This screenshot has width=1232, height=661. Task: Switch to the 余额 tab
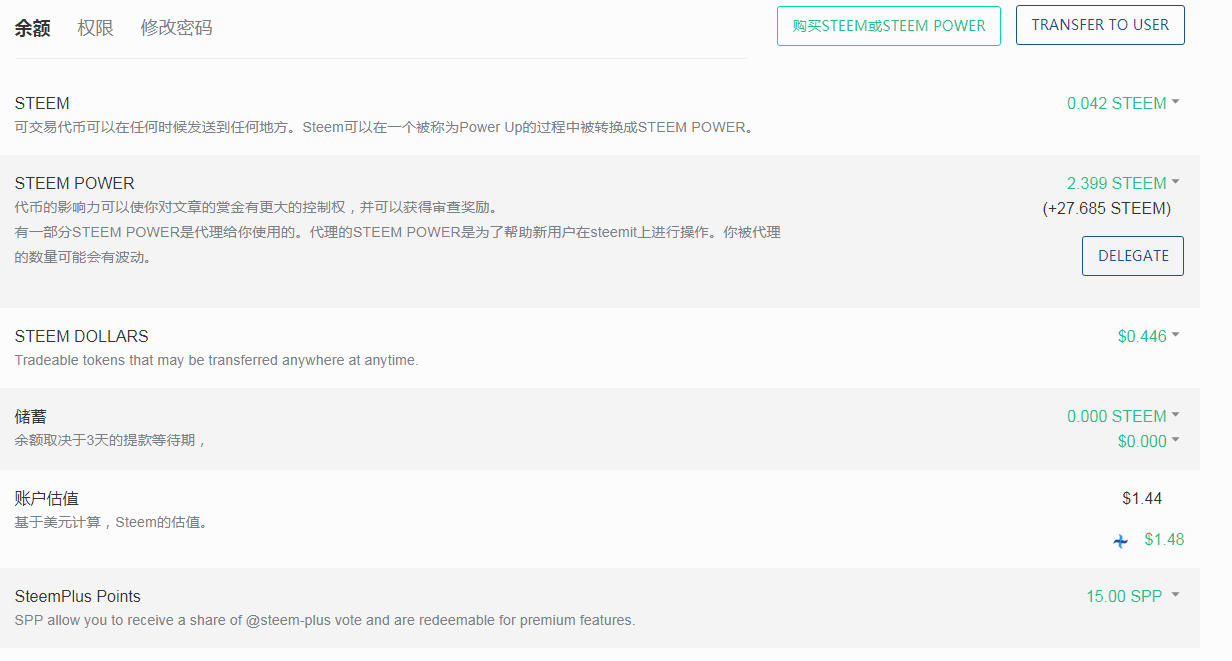point(32,28)
